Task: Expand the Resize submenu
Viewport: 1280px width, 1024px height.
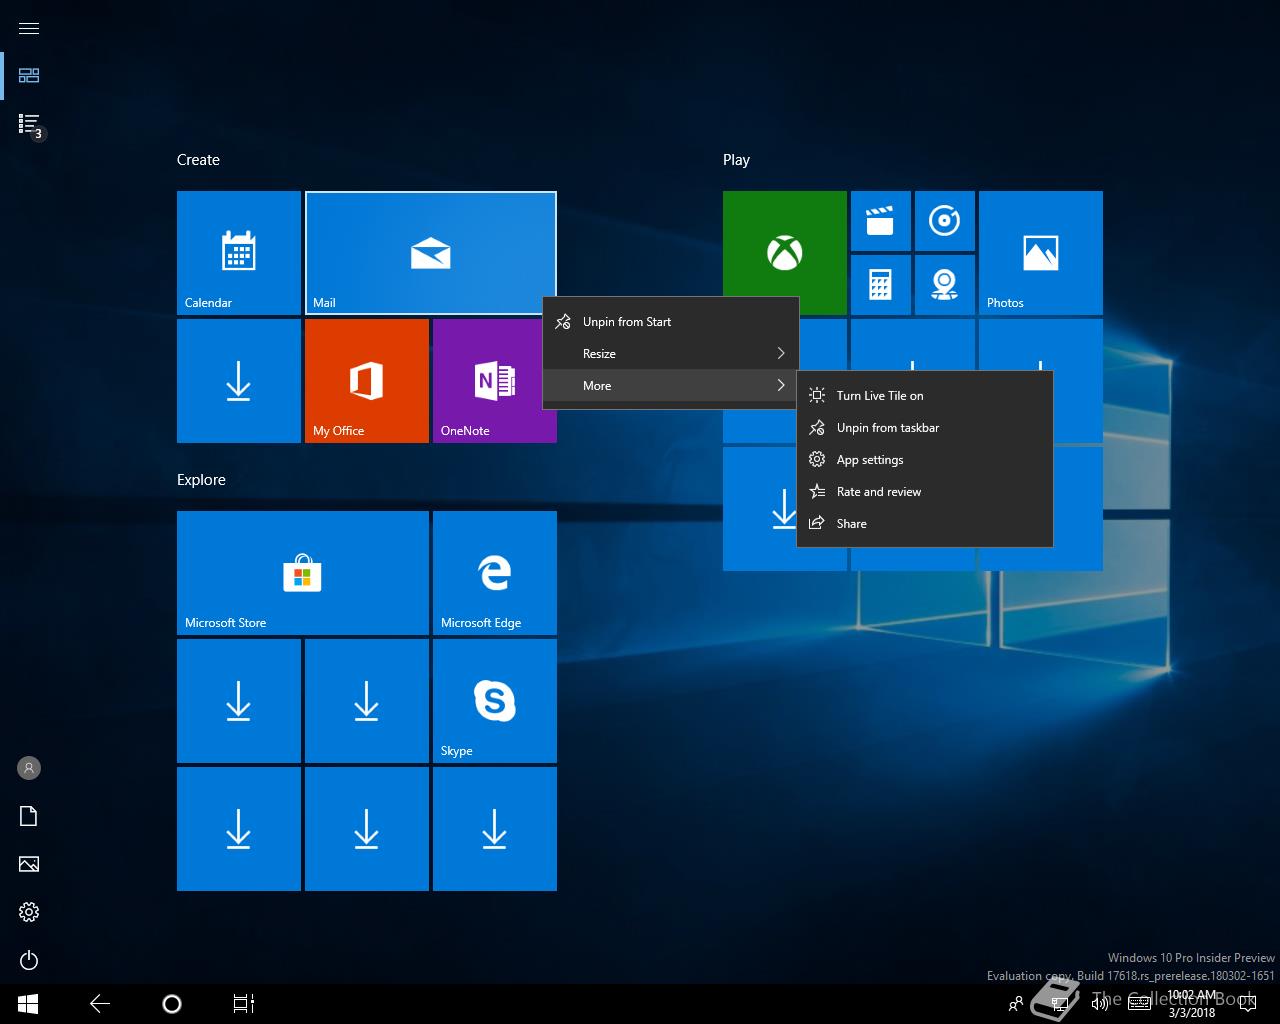Action: click(x=671, y=354)
